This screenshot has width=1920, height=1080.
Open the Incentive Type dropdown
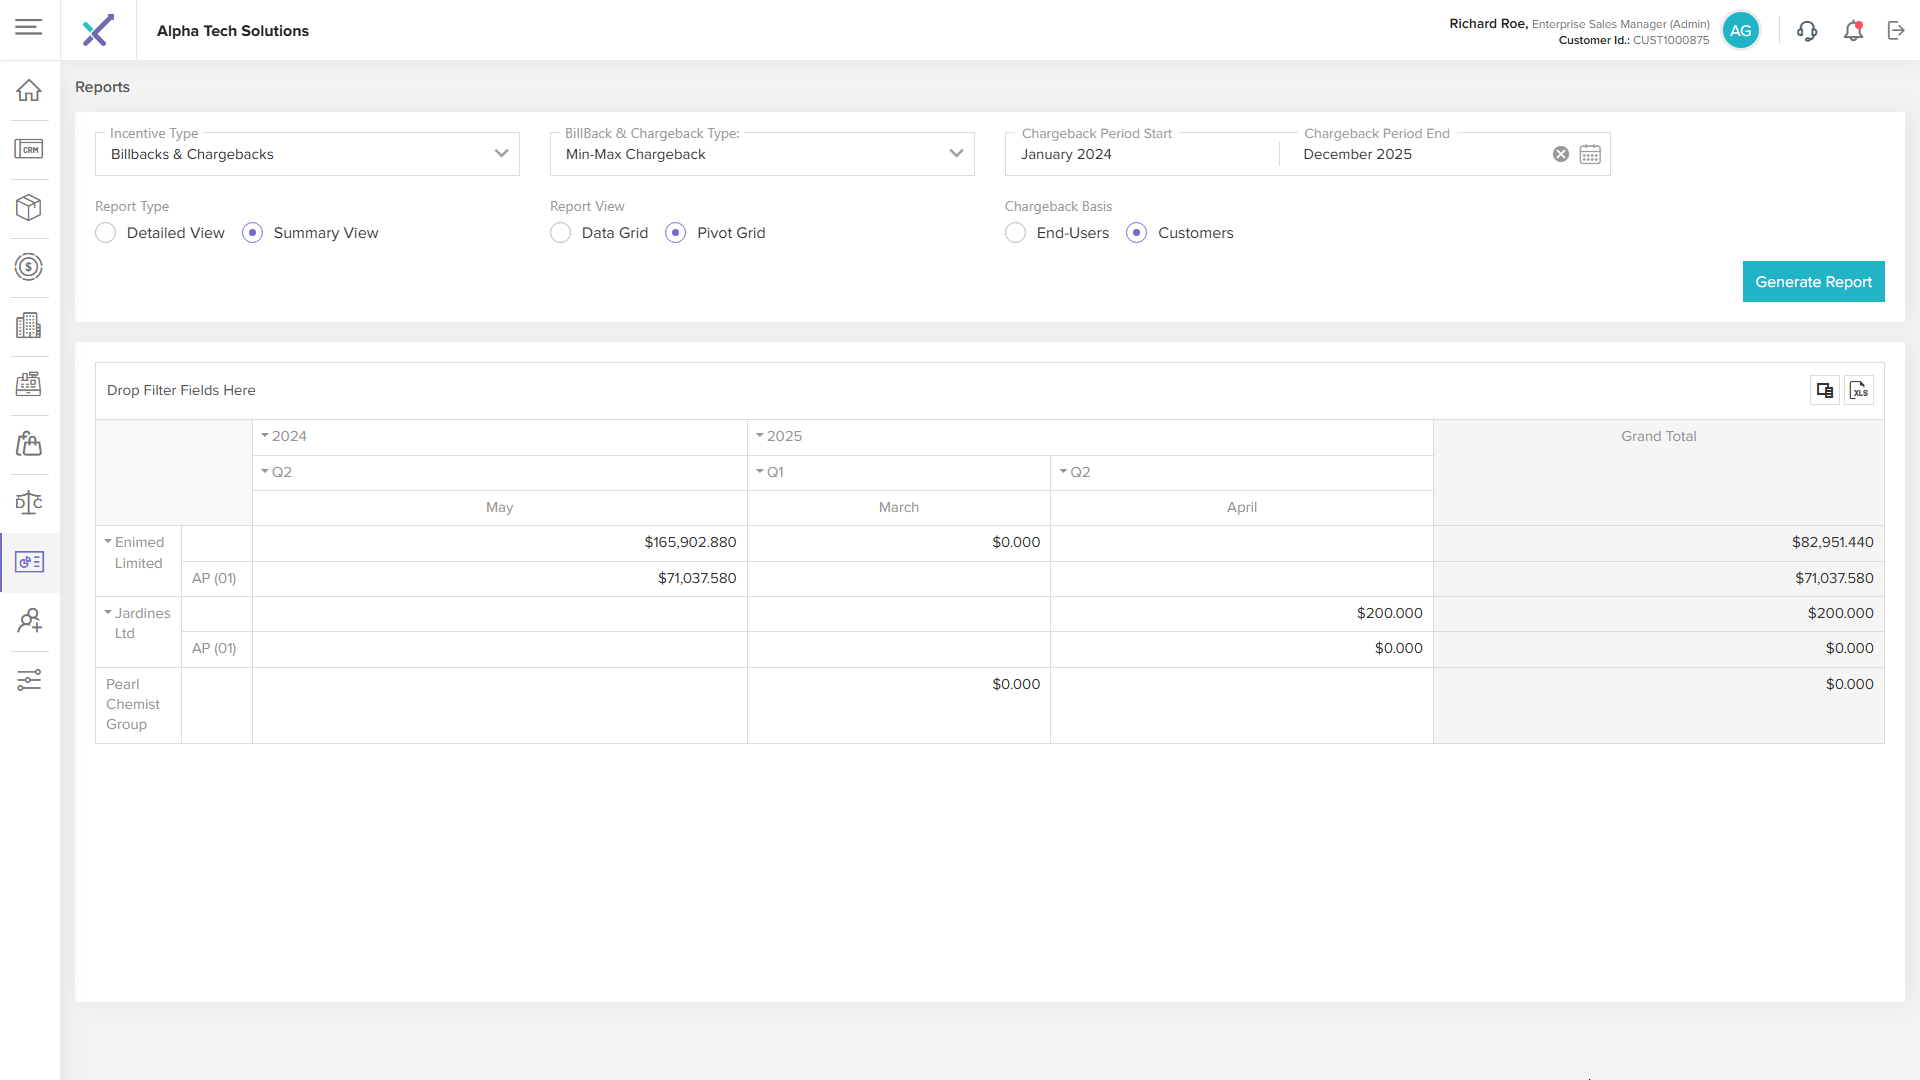click(307, 154)
